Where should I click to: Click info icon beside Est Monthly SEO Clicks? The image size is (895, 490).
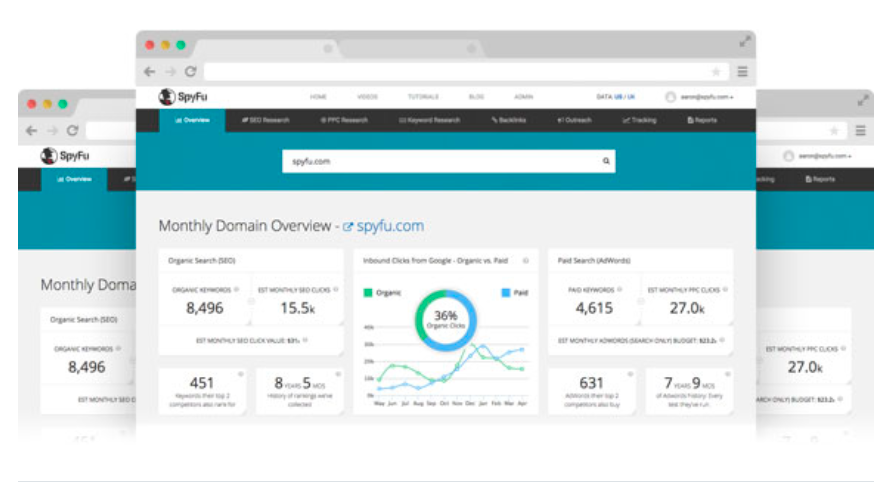click(336, 290)
